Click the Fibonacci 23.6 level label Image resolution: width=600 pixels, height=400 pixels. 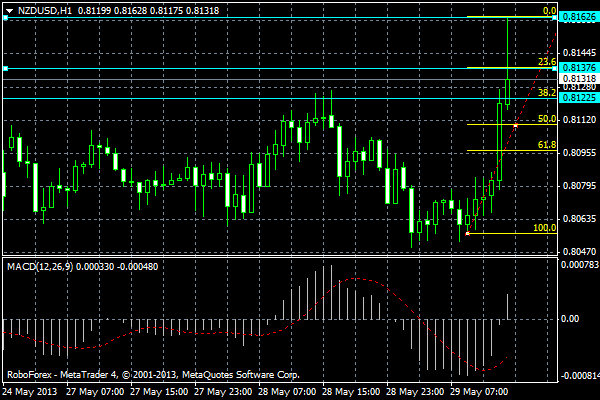(547, 62)
